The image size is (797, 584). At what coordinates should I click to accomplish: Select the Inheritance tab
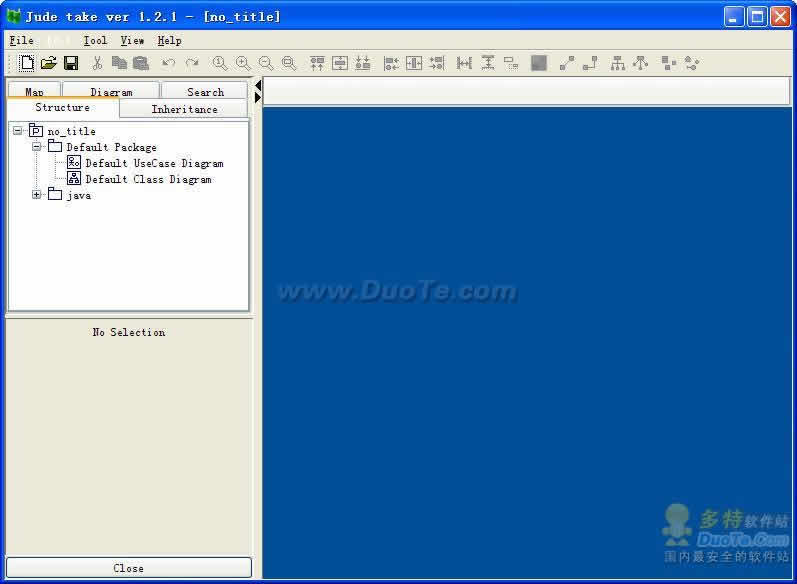tap(184, 109)
